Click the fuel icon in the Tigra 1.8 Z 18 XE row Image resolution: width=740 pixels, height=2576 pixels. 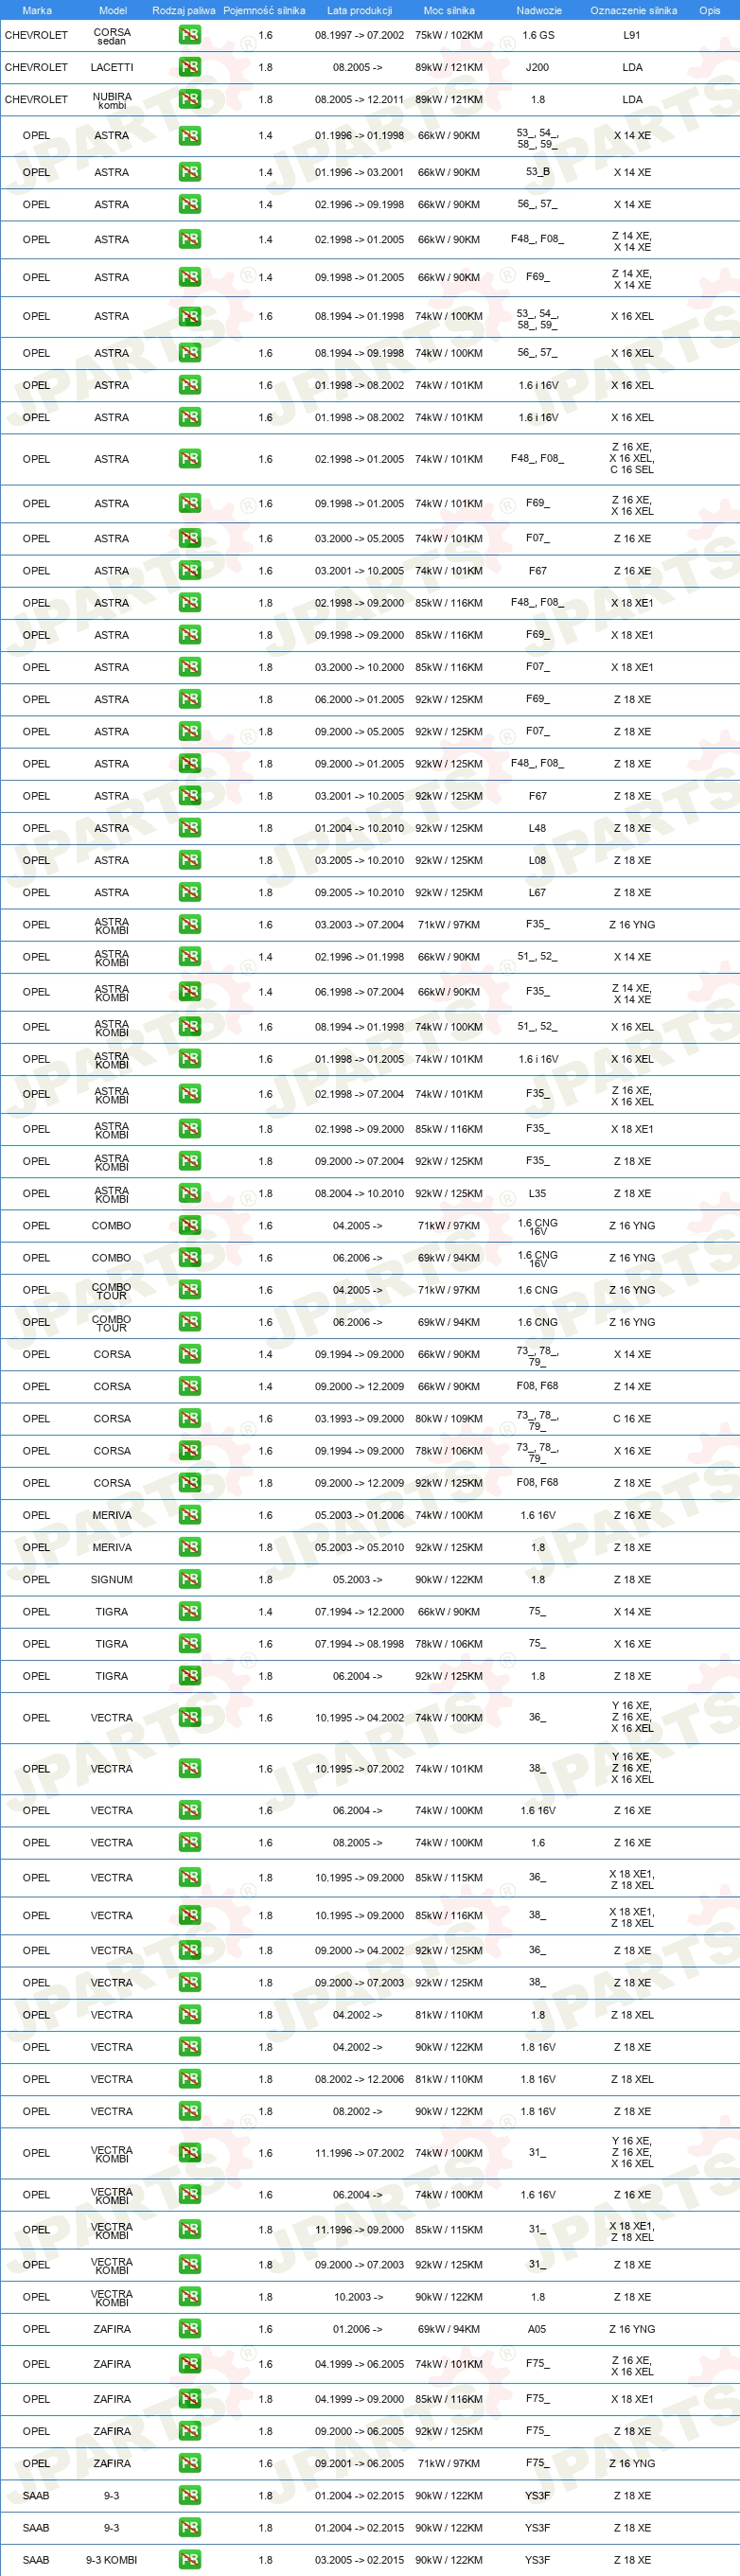point(189,1676)
